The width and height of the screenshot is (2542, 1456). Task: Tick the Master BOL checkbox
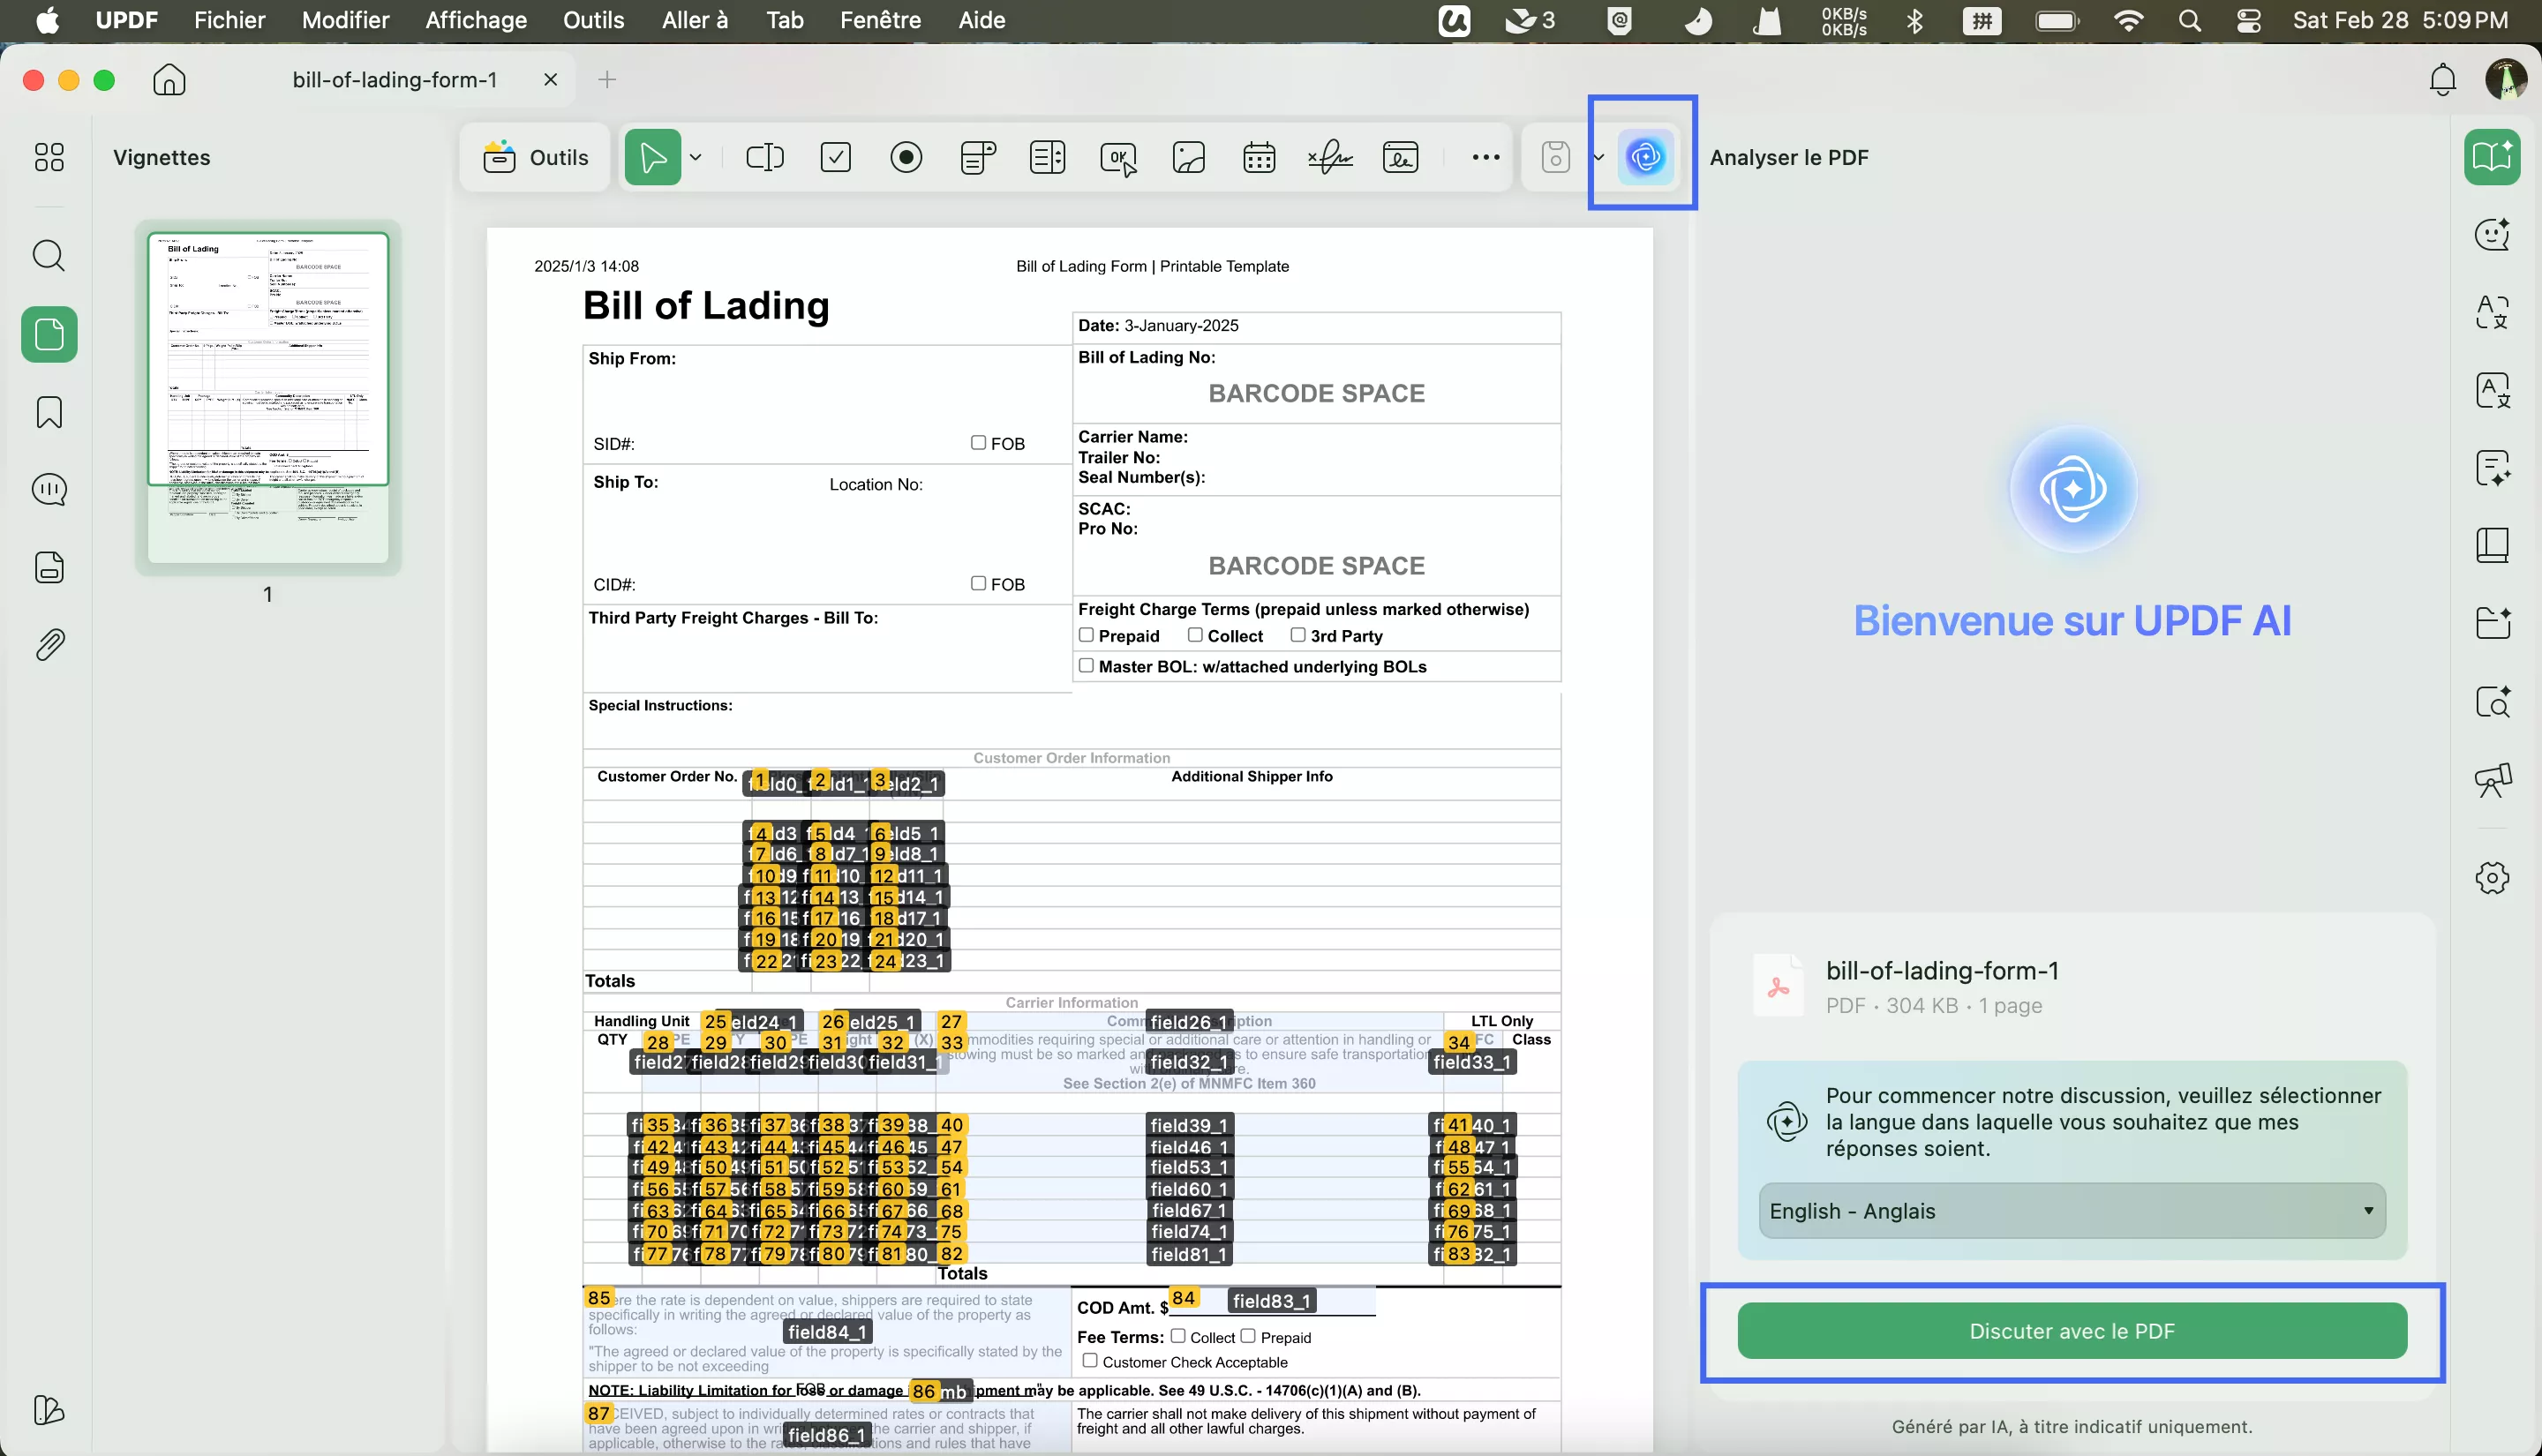coord(1086,665)
